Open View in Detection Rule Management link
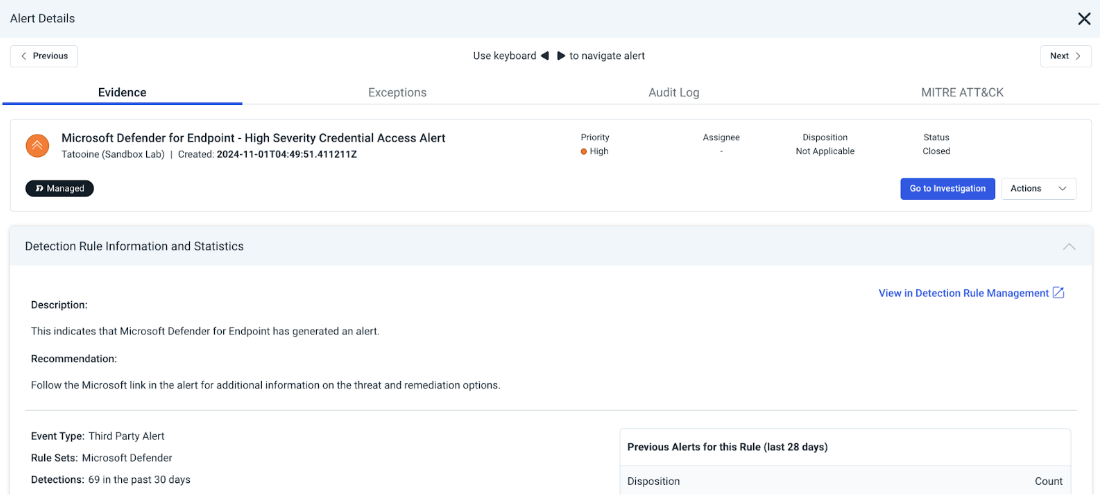Screen dimensions: 1100x500 (x=963, y=293)
